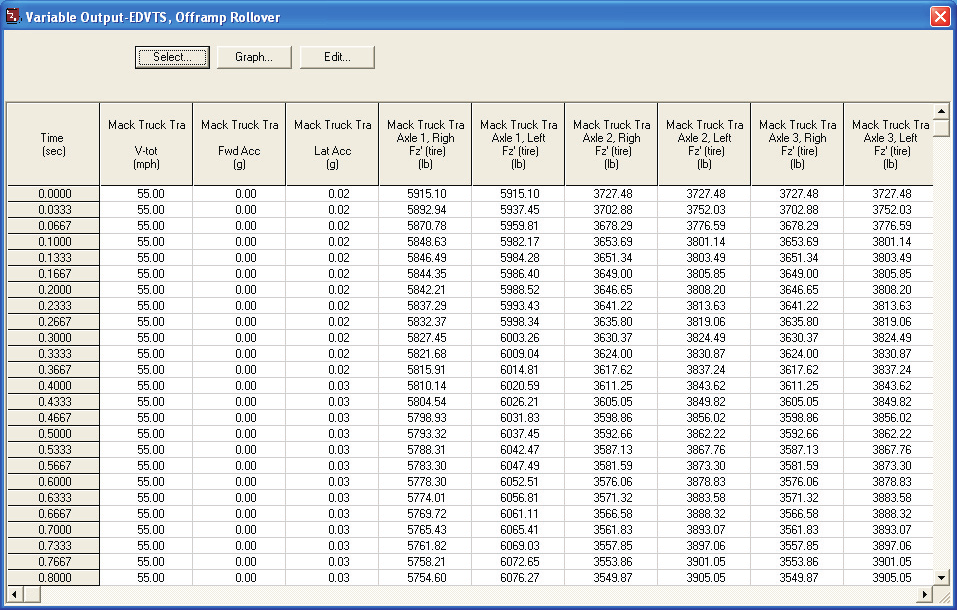
Task: Click the vertical scrollbar down arrow
Action: pos(941,578)
